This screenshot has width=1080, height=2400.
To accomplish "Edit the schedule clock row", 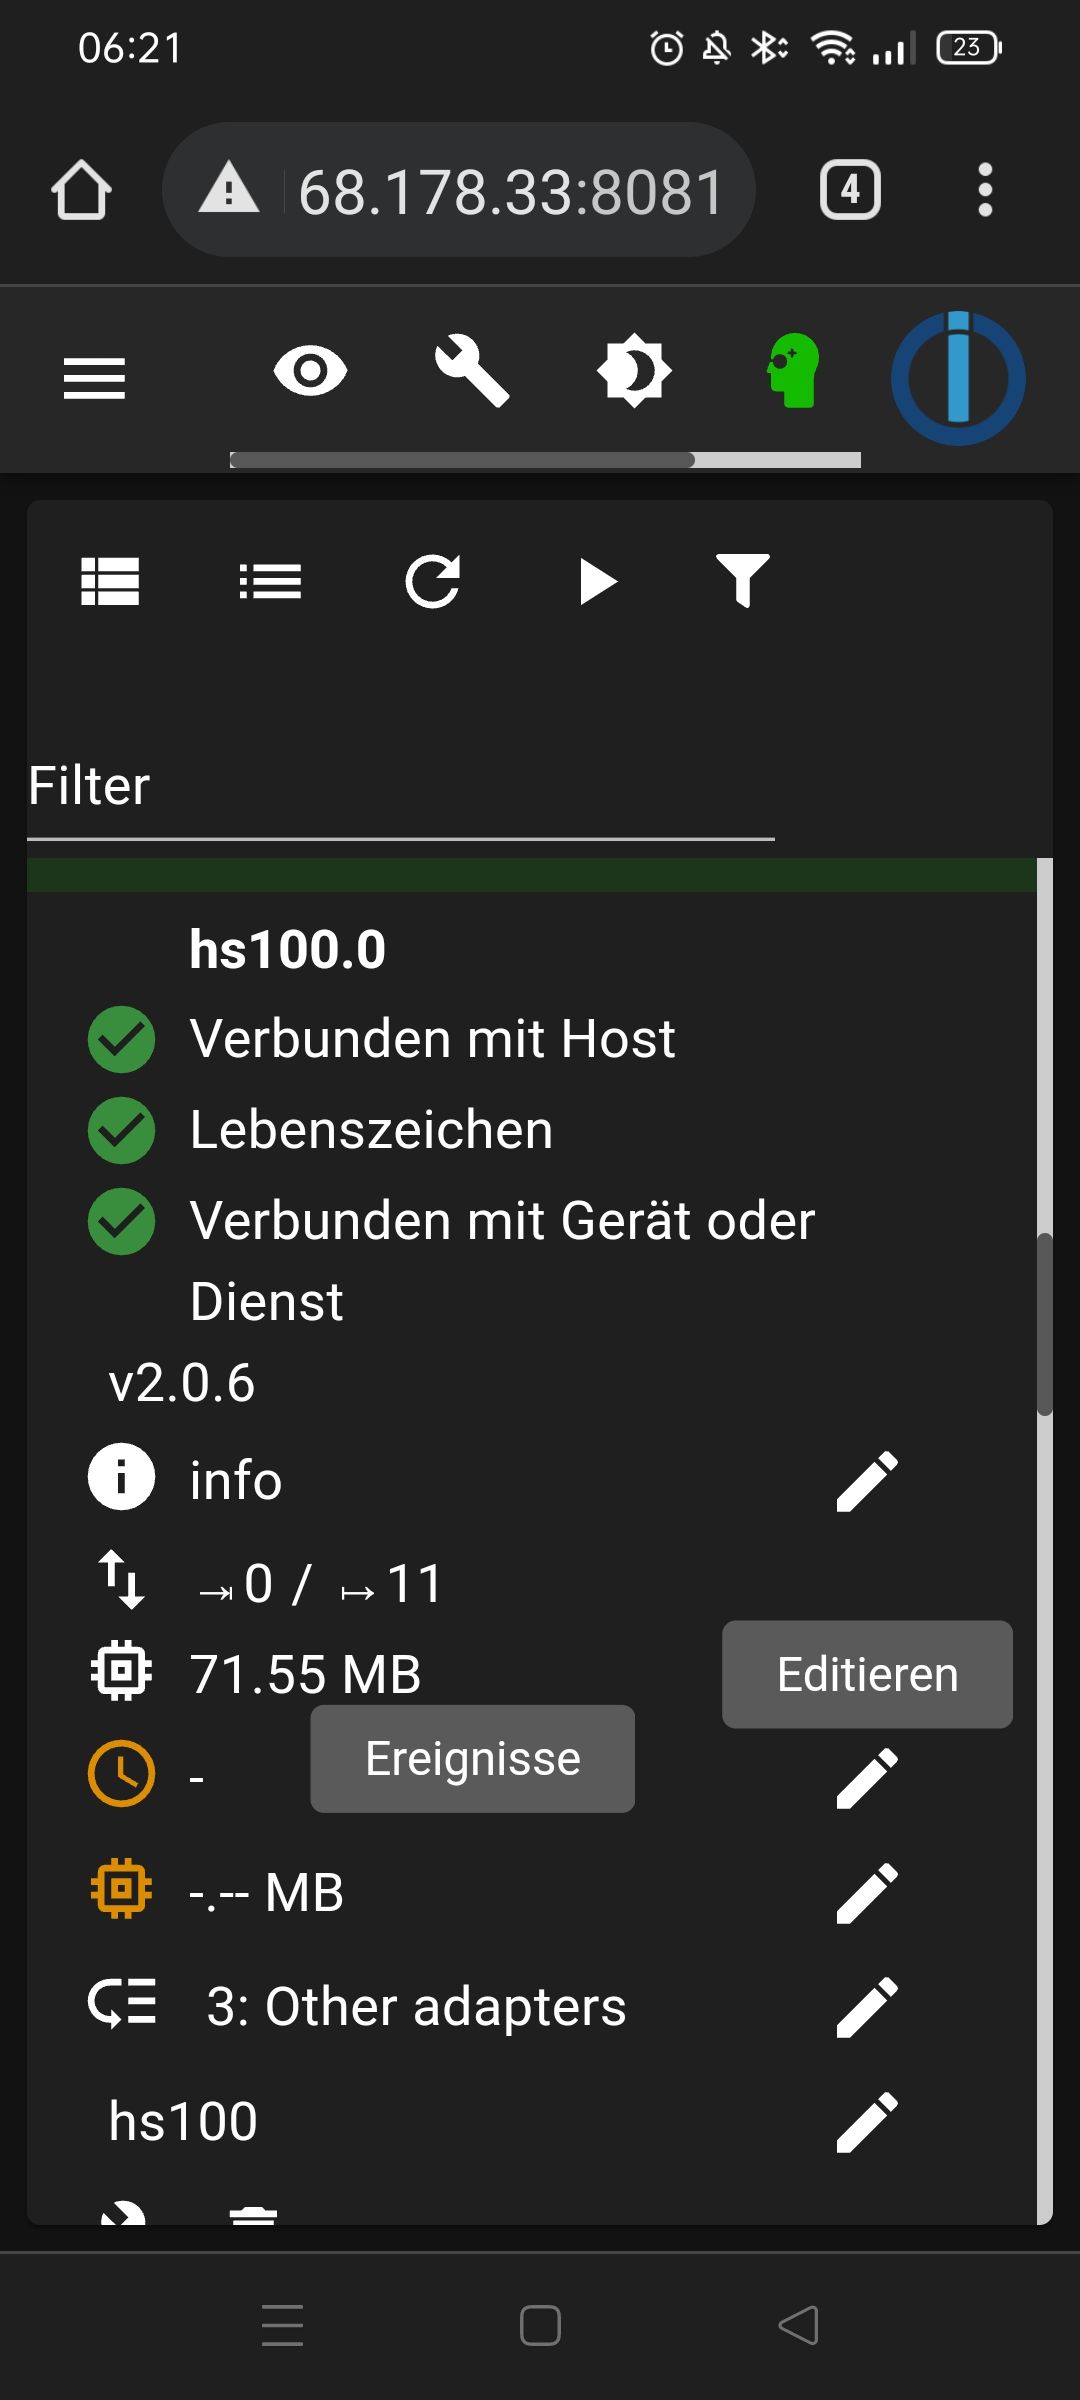I will [x=867, y=1779].
